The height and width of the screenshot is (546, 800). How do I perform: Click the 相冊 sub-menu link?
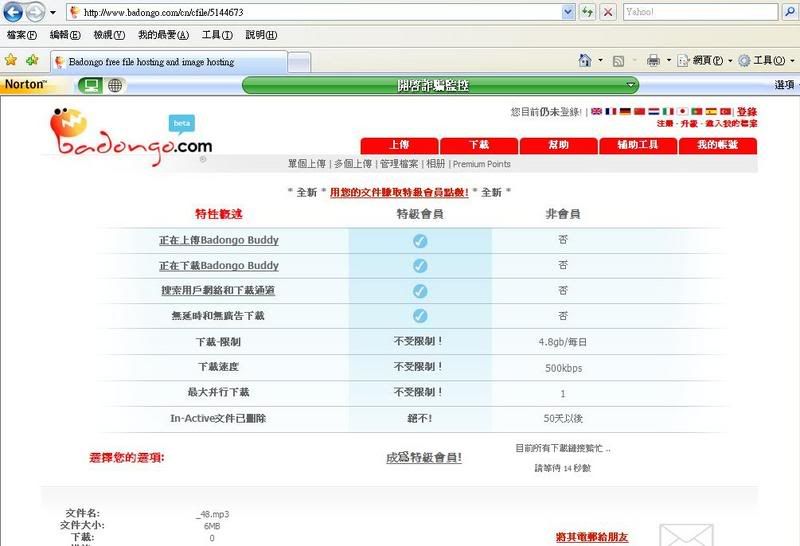[435, 164]
